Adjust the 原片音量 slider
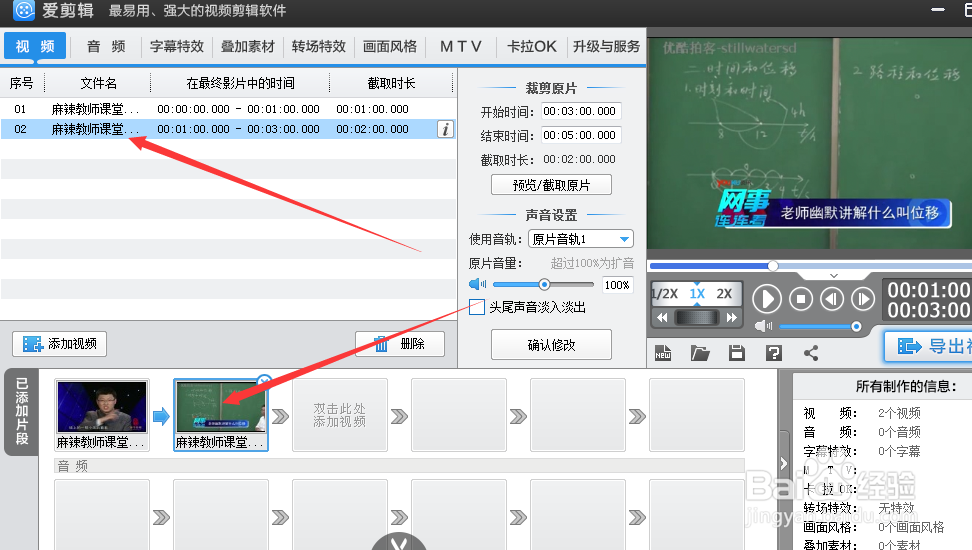The height and width of the screenshot is (550, 972). point(544,285)
